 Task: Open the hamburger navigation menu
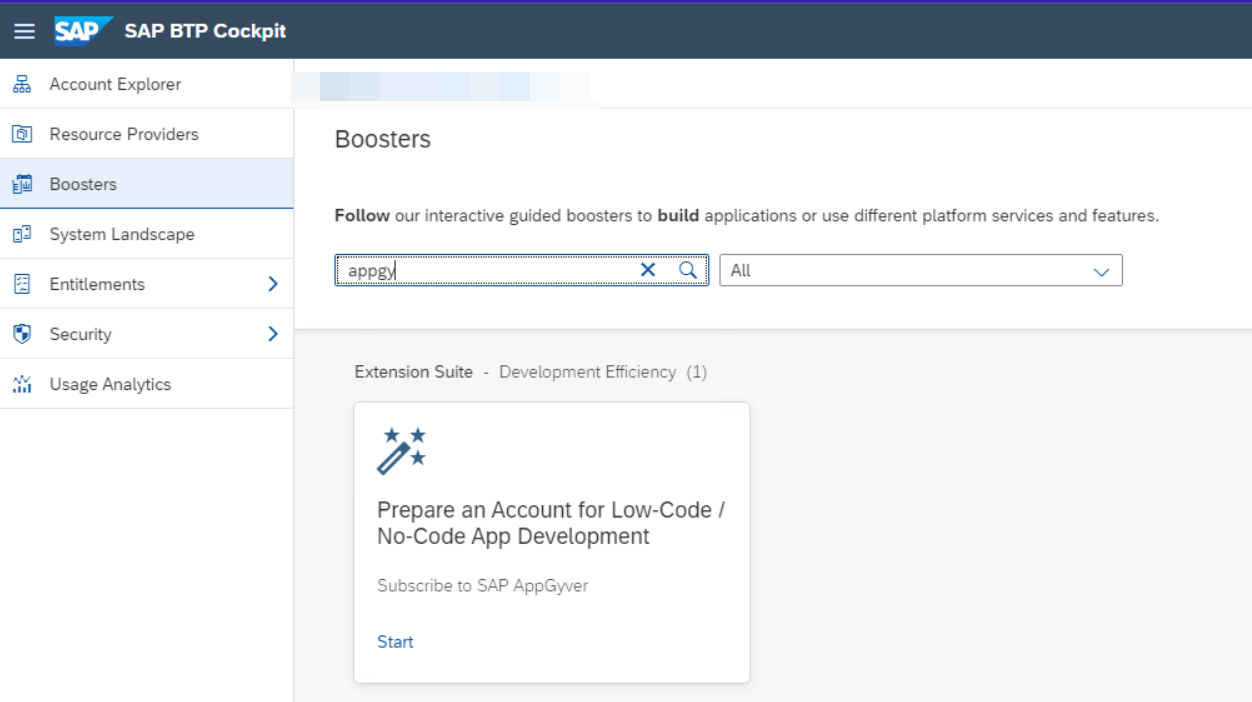24,31
